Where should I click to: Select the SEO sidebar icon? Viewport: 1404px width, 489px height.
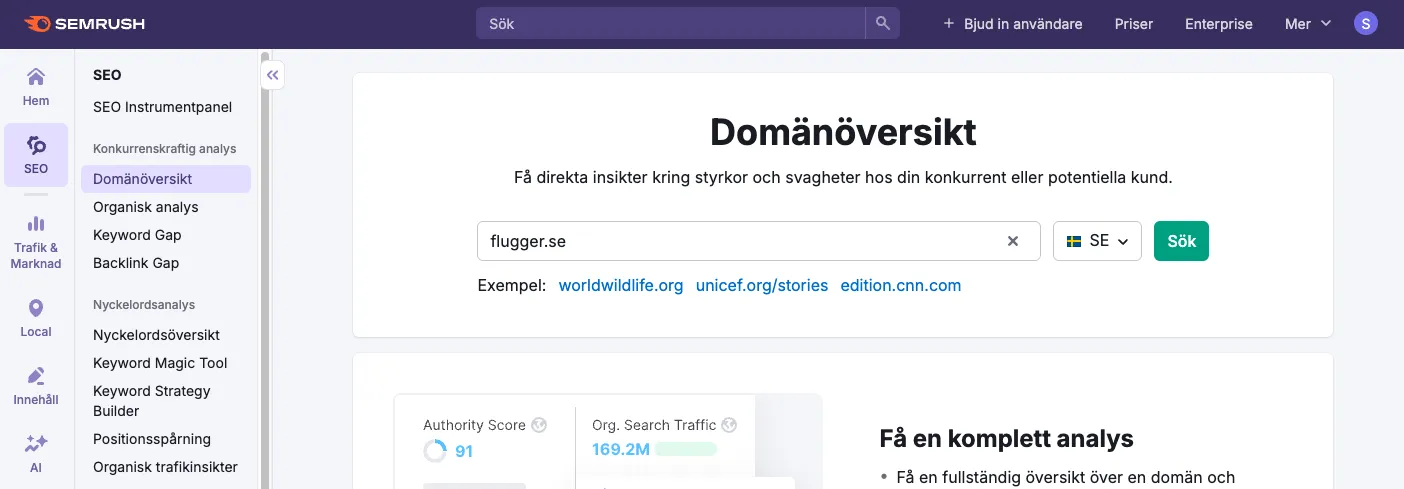(x=36, y=153)
